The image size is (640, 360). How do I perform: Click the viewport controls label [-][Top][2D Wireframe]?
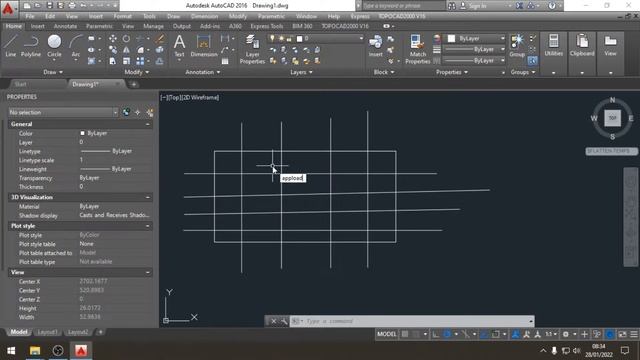pos(189,98)
